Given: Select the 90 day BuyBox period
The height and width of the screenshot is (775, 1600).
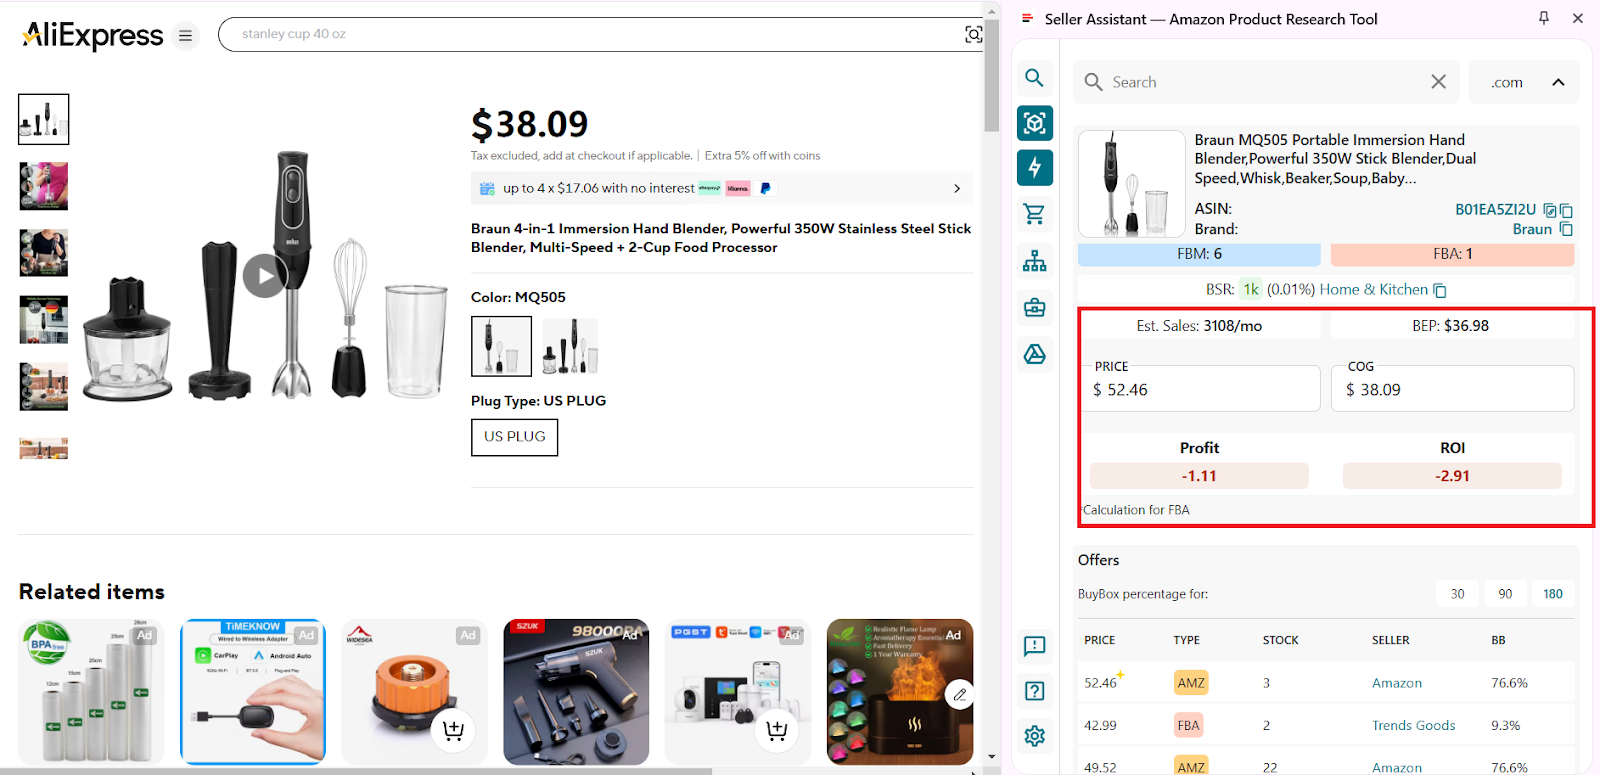Looking at the screenshot, I should point(1505,594).
